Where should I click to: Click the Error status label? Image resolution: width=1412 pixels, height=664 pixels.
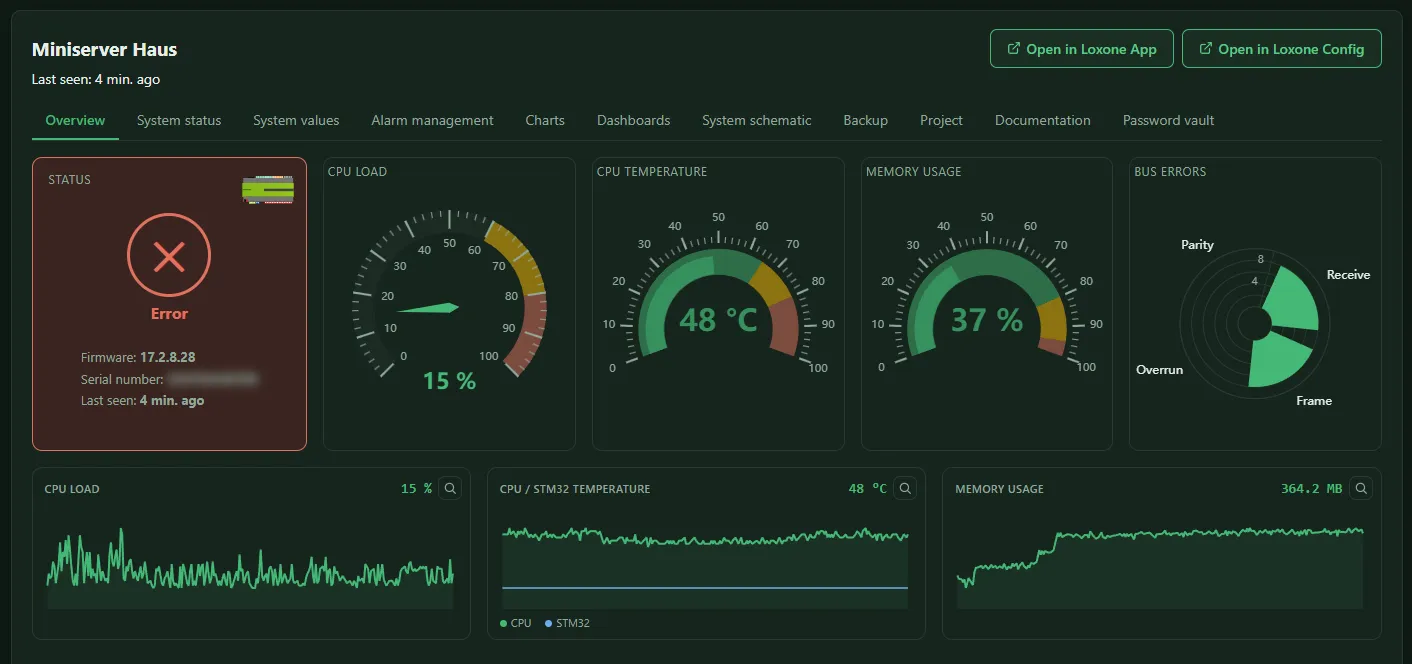(x=169, y=313)
